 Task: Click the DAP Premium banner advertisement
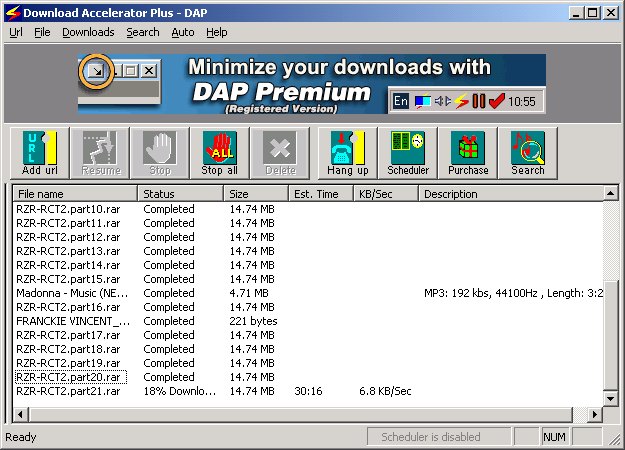click(312, 84)
